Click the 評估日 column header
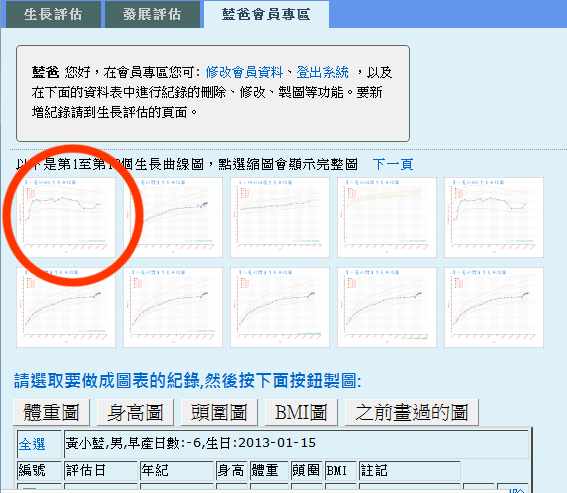This screenshot has height=493, width=567. (101, 470)
